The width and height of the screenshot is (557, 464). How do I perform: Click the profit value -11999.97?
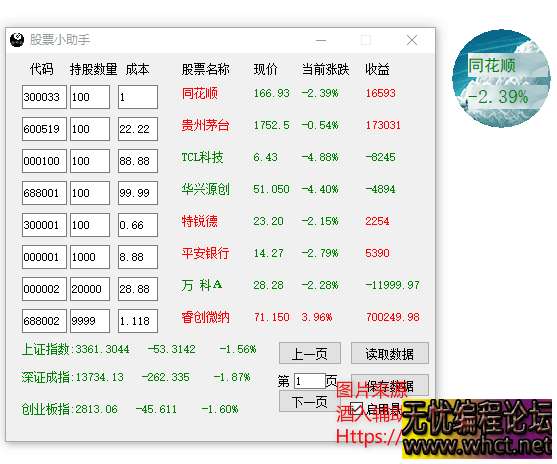(393, 285)
